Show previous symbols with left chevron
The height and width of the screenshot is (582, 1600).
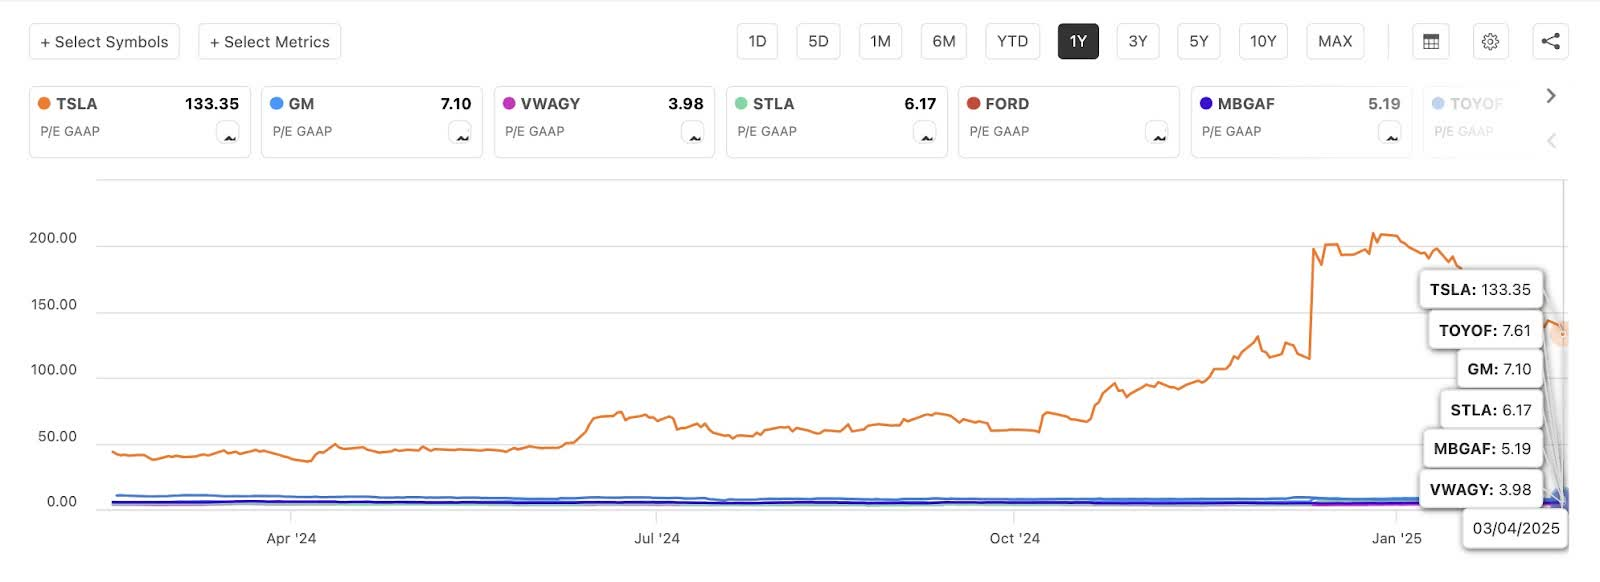click(1551, 141)
